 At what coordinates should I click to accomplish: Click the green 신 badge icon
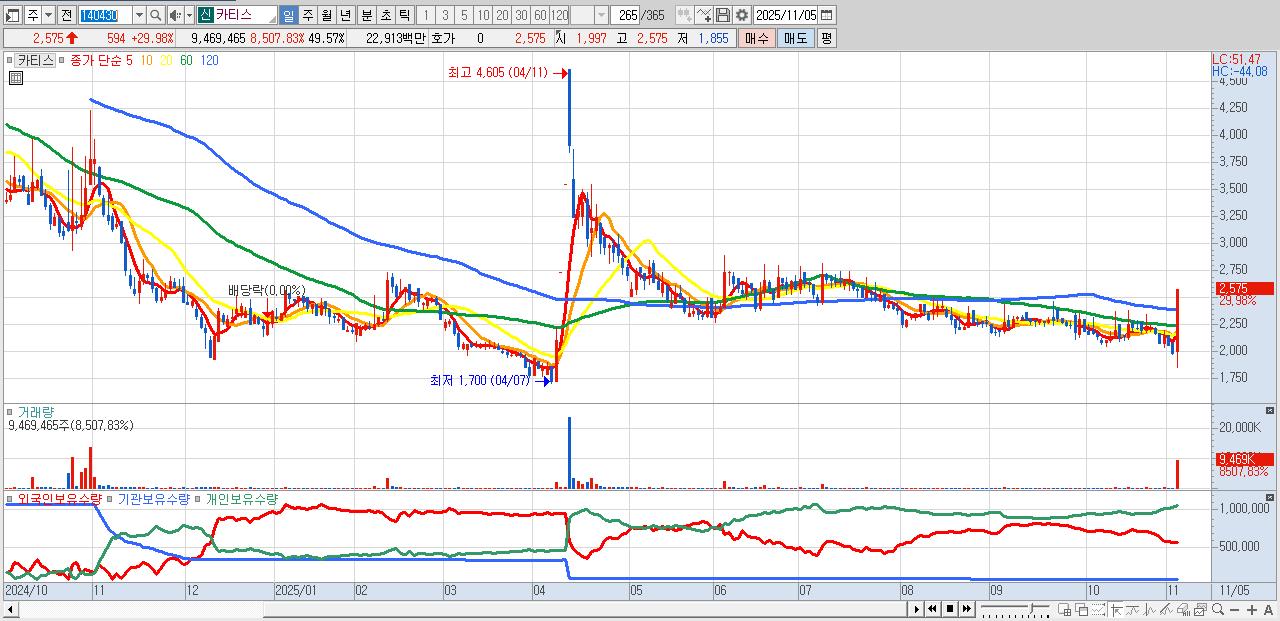[204, 15]
